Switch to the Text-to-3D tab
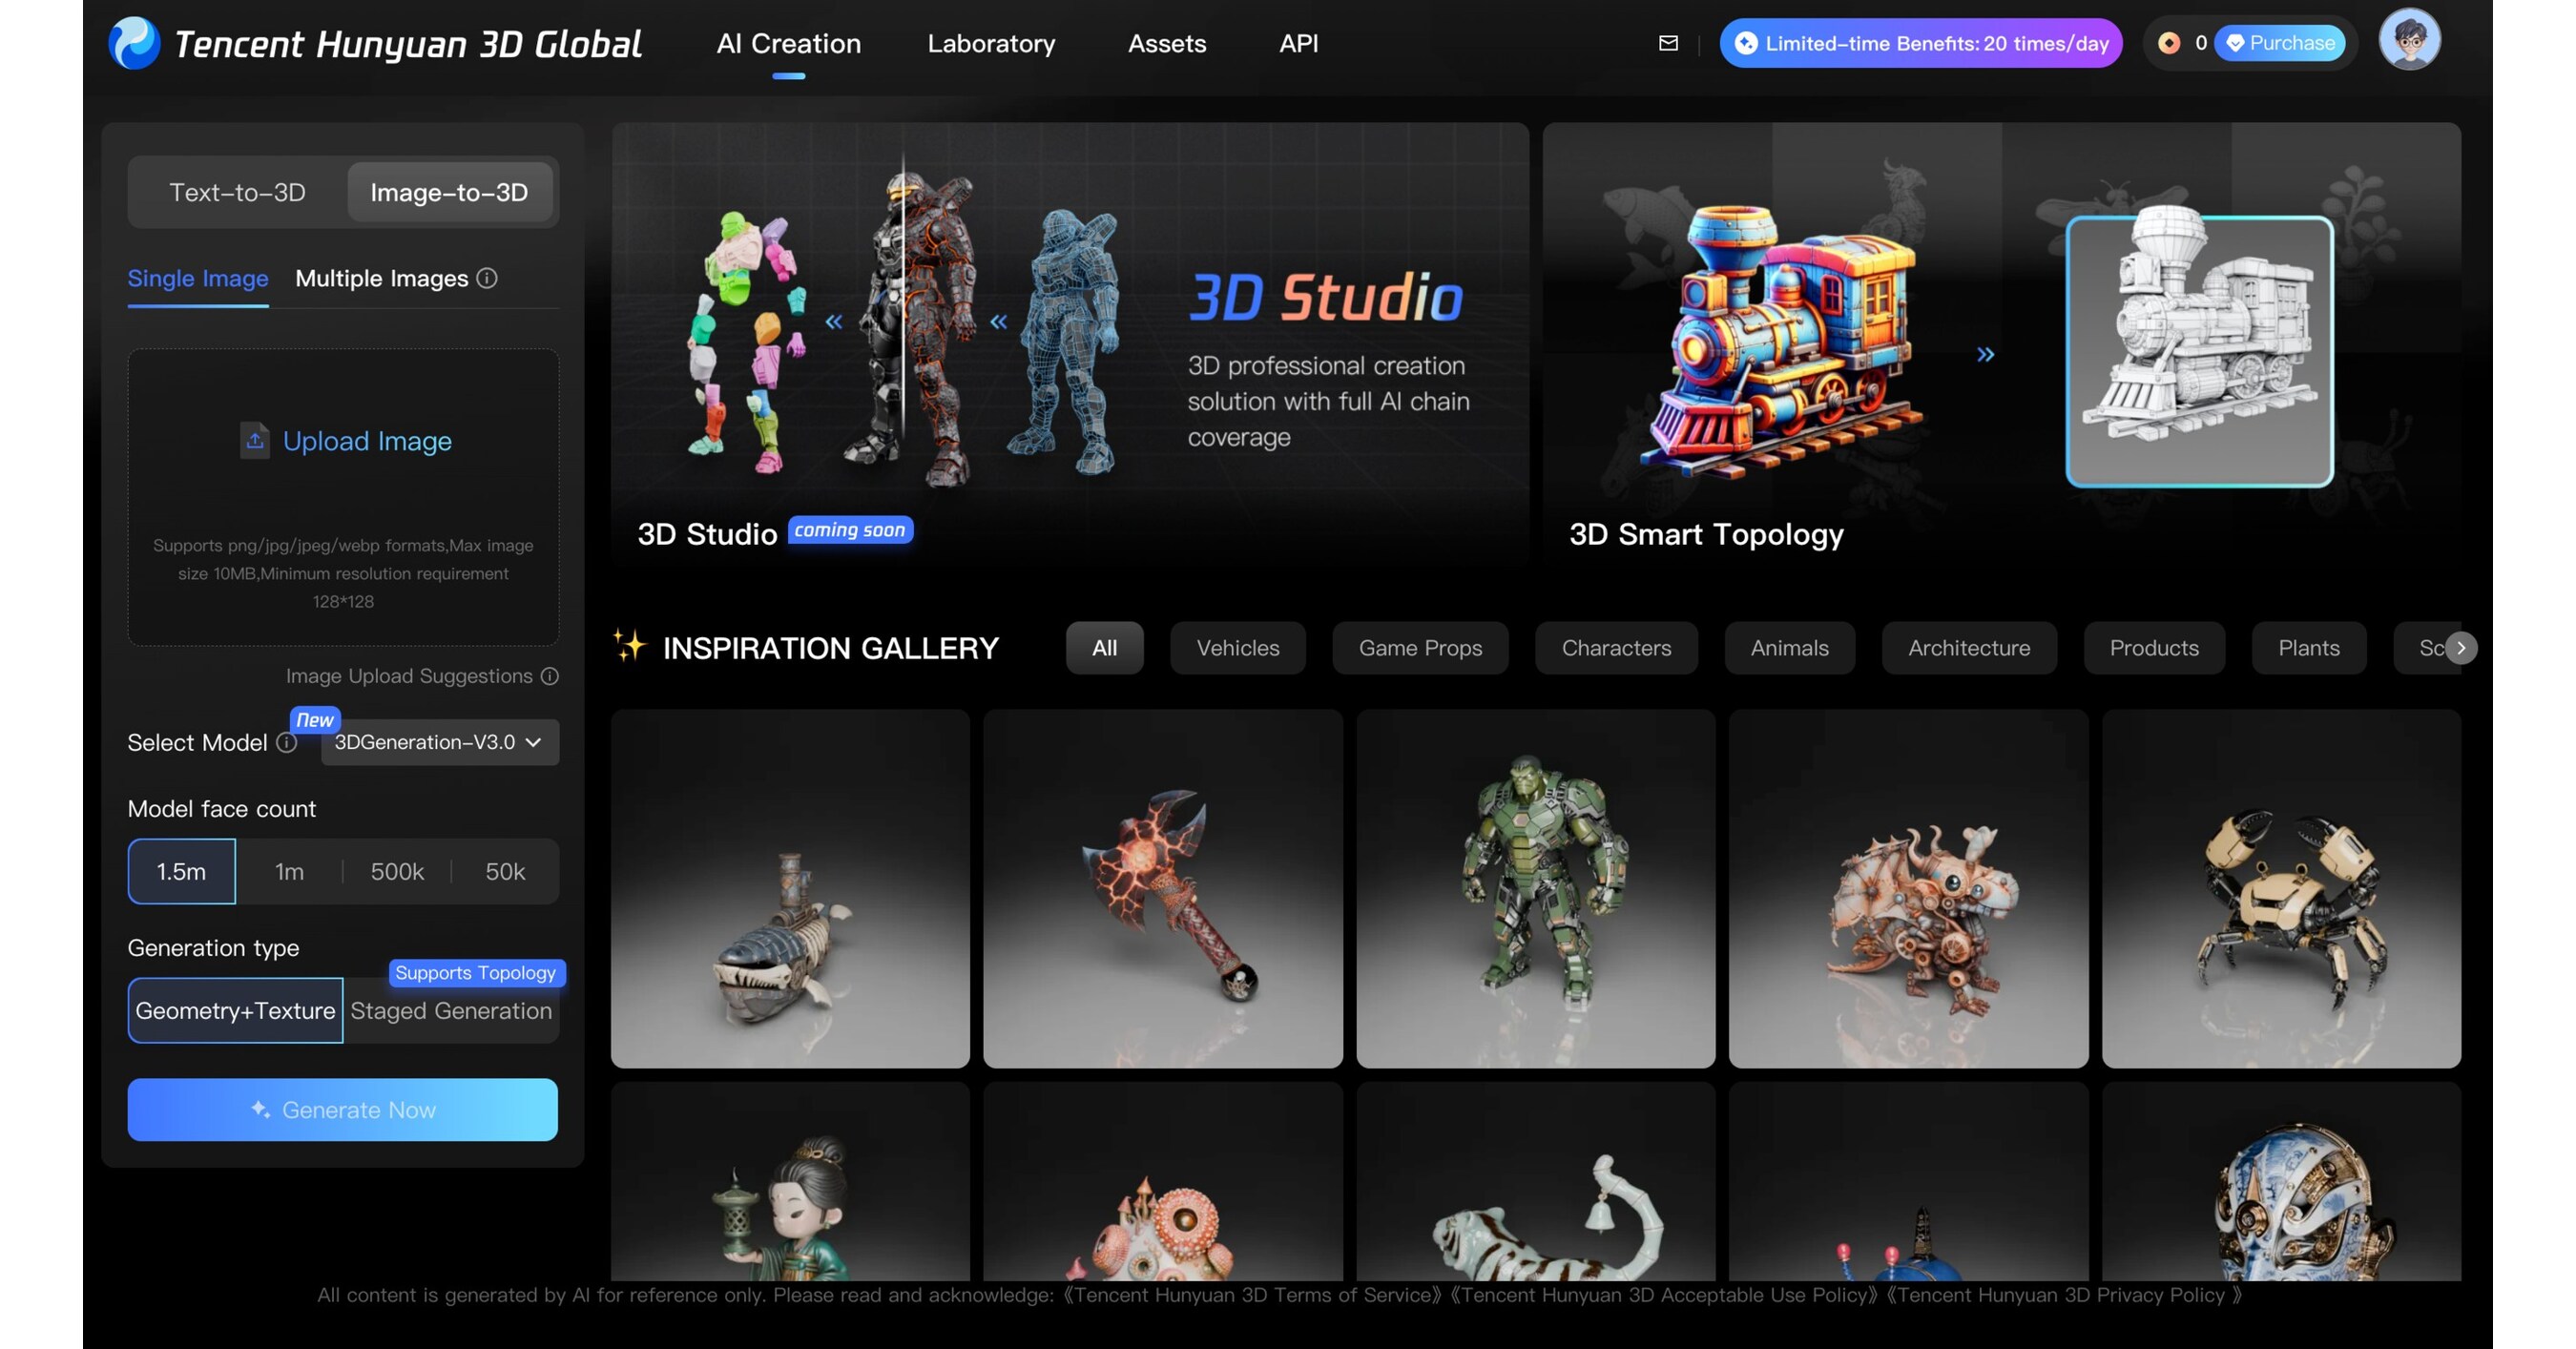Image resolution: width=2576 pixels, height=1349 pixels. [237, 192]
